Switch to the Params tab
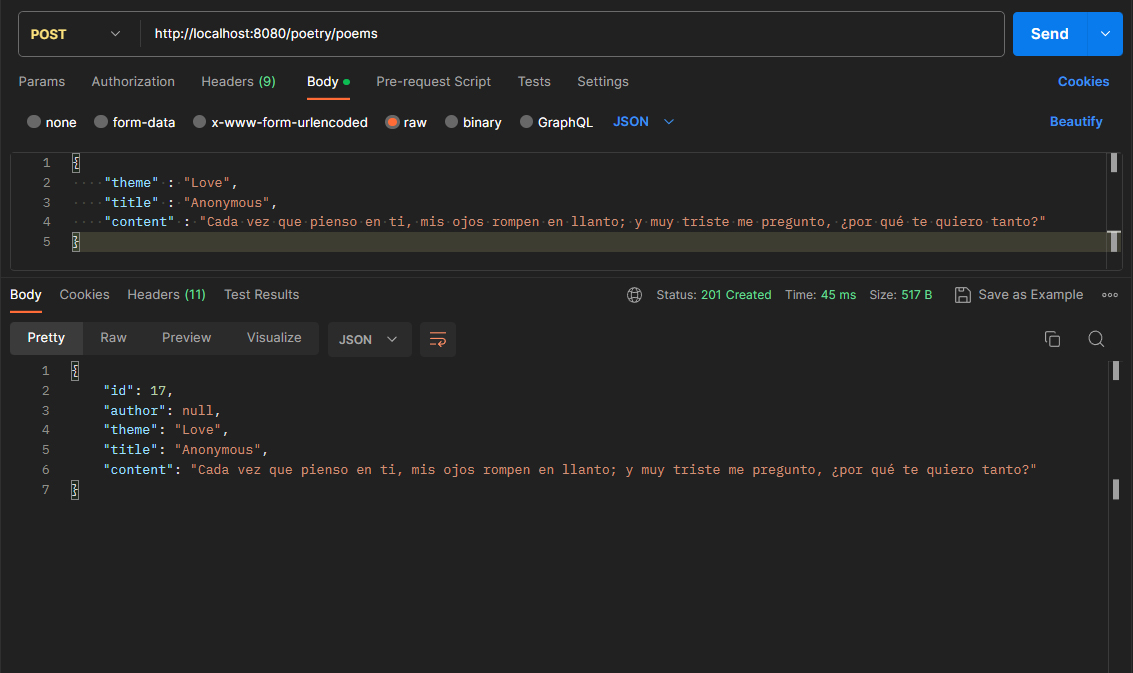Viewport: 1133px width, 673px height. click(42, 82)
